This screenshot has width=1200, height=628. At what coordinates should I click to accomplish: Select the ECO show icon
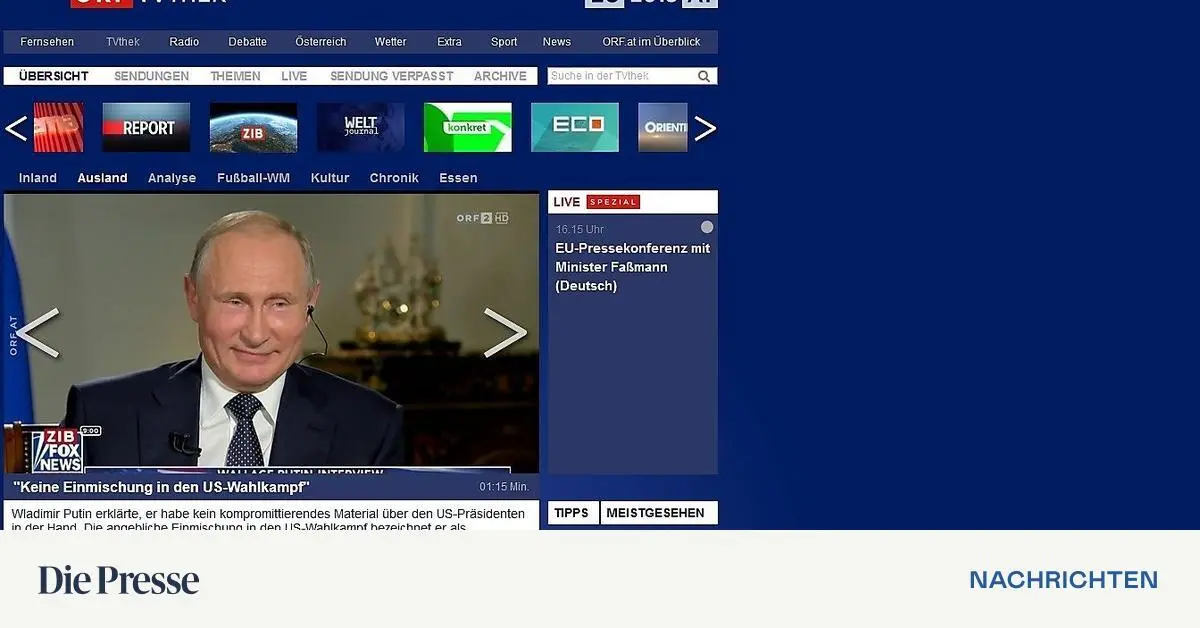(574, 127)
